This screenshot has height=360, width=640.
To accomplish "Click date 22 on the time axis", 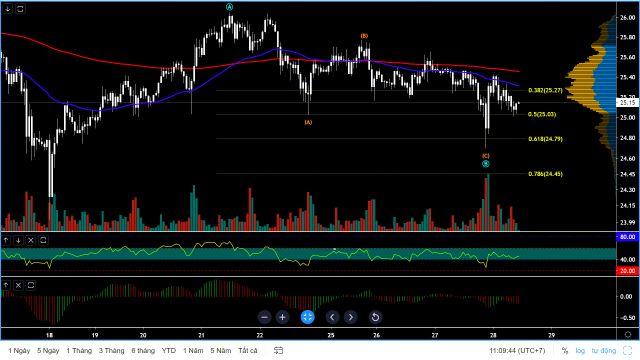I will [260, 335].
